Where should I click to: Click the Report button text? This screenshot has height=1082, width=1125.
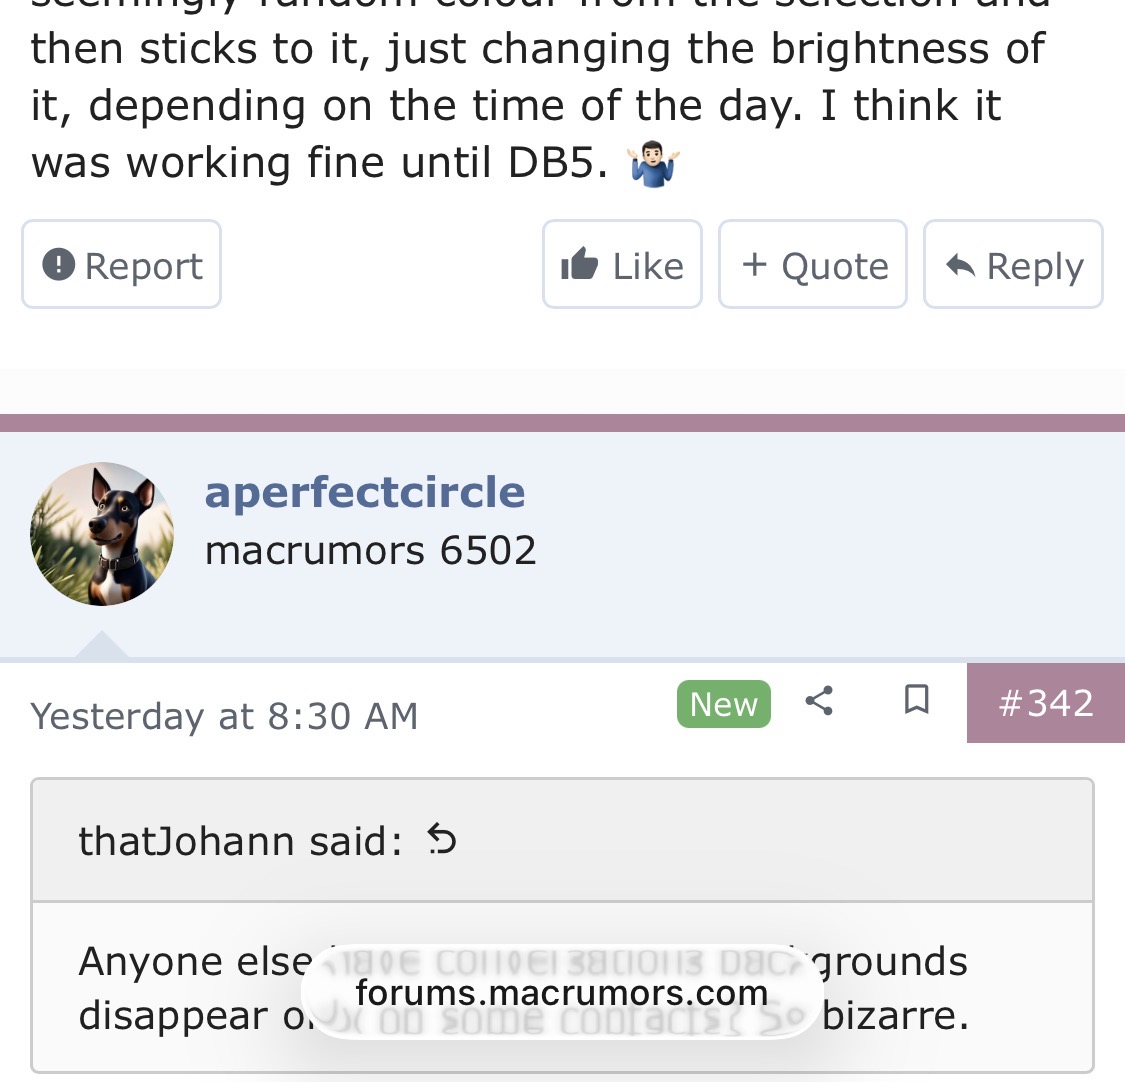143,266
